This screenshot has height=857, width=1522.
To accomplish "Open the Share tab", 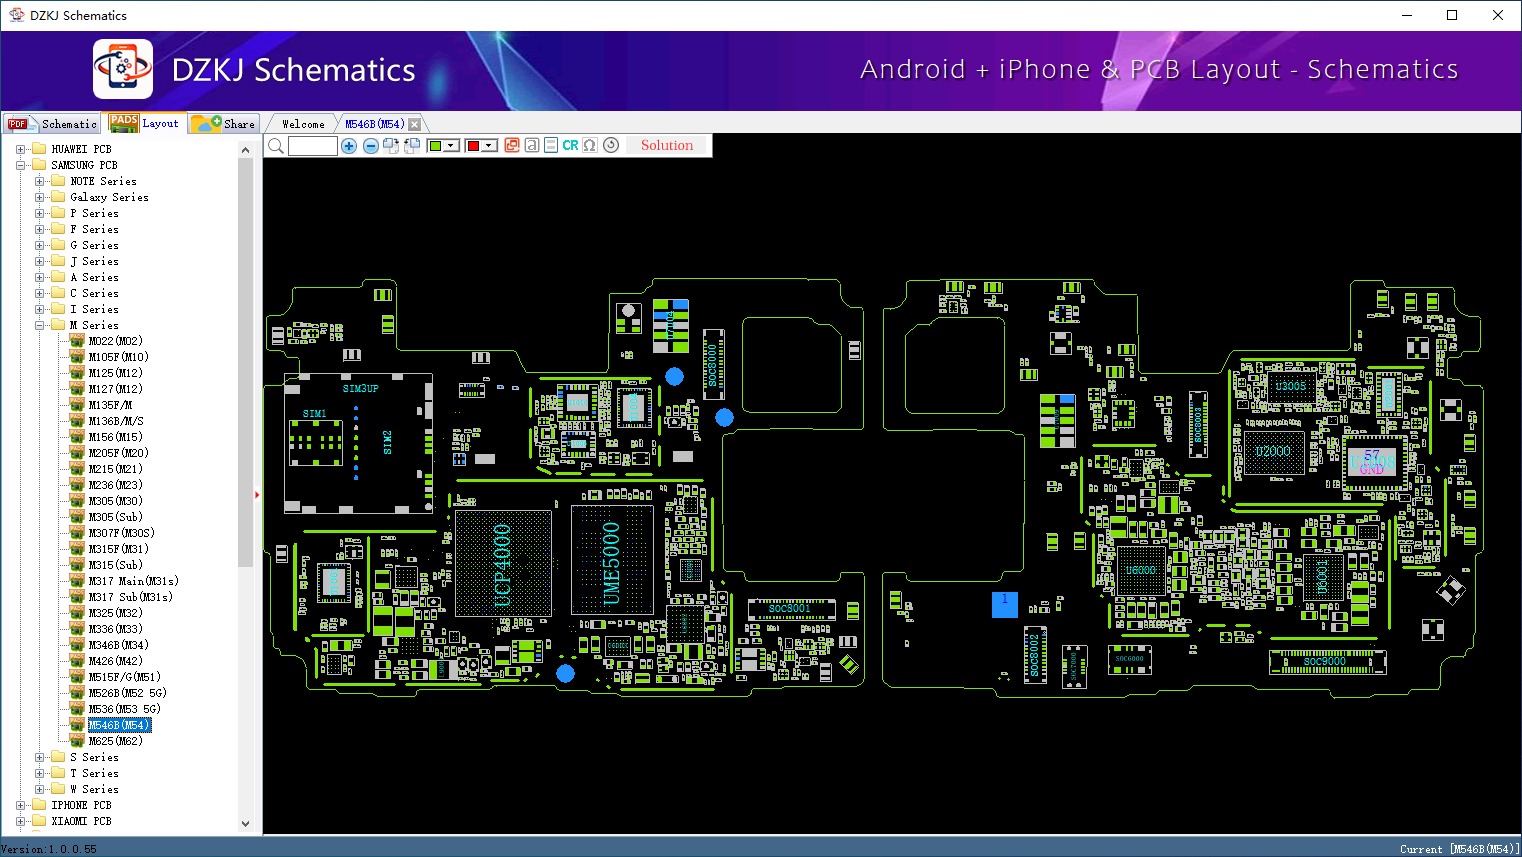I will coord(224,124).
